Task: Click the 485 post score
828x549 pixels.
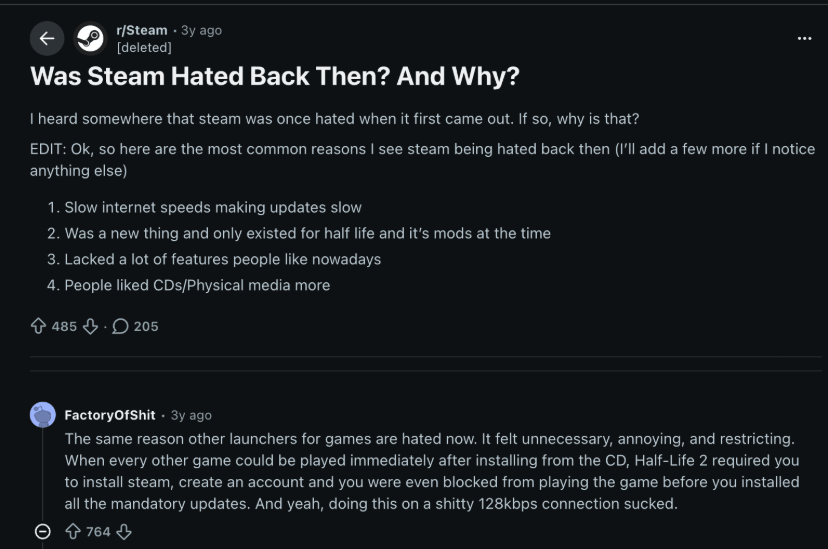Action: [64, 327]
